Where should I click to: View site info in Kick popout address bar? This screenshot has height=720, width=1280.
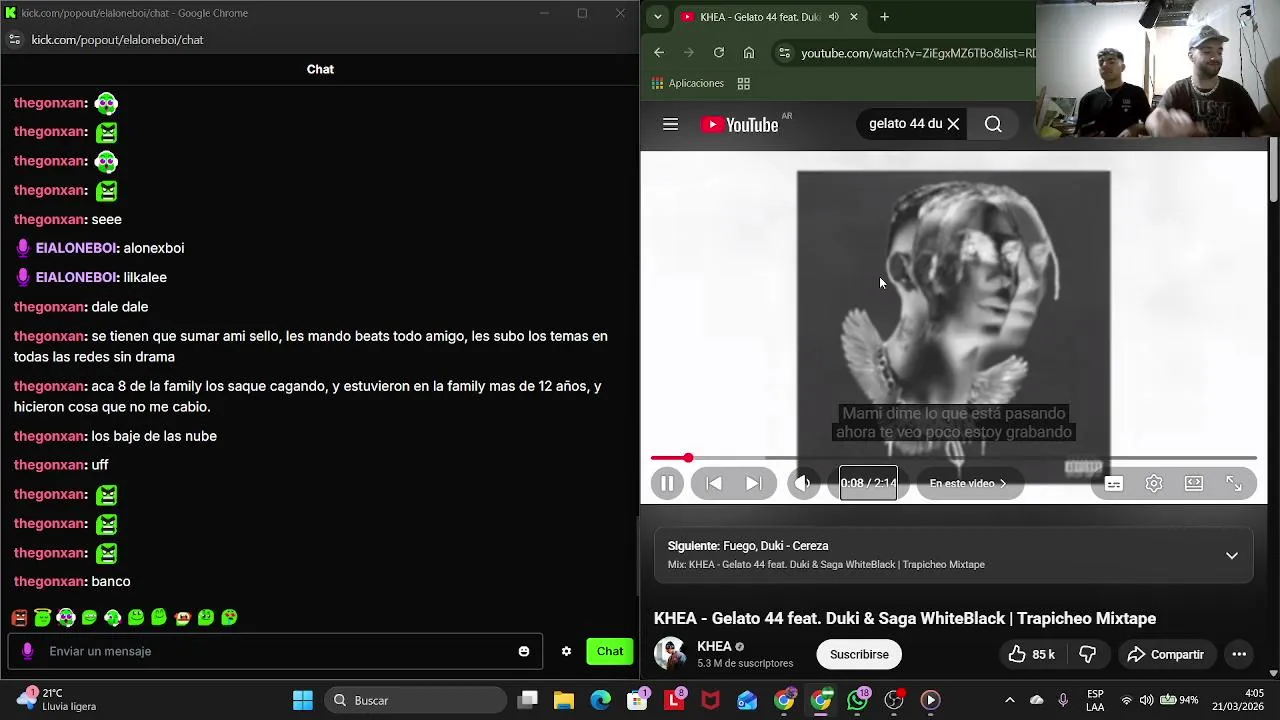coord(14,40)
